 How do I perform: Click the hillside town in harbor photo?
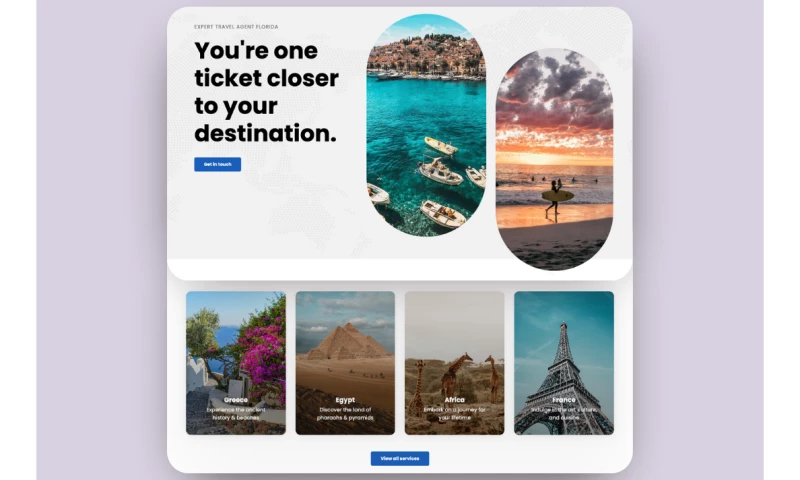pos(426,55)
